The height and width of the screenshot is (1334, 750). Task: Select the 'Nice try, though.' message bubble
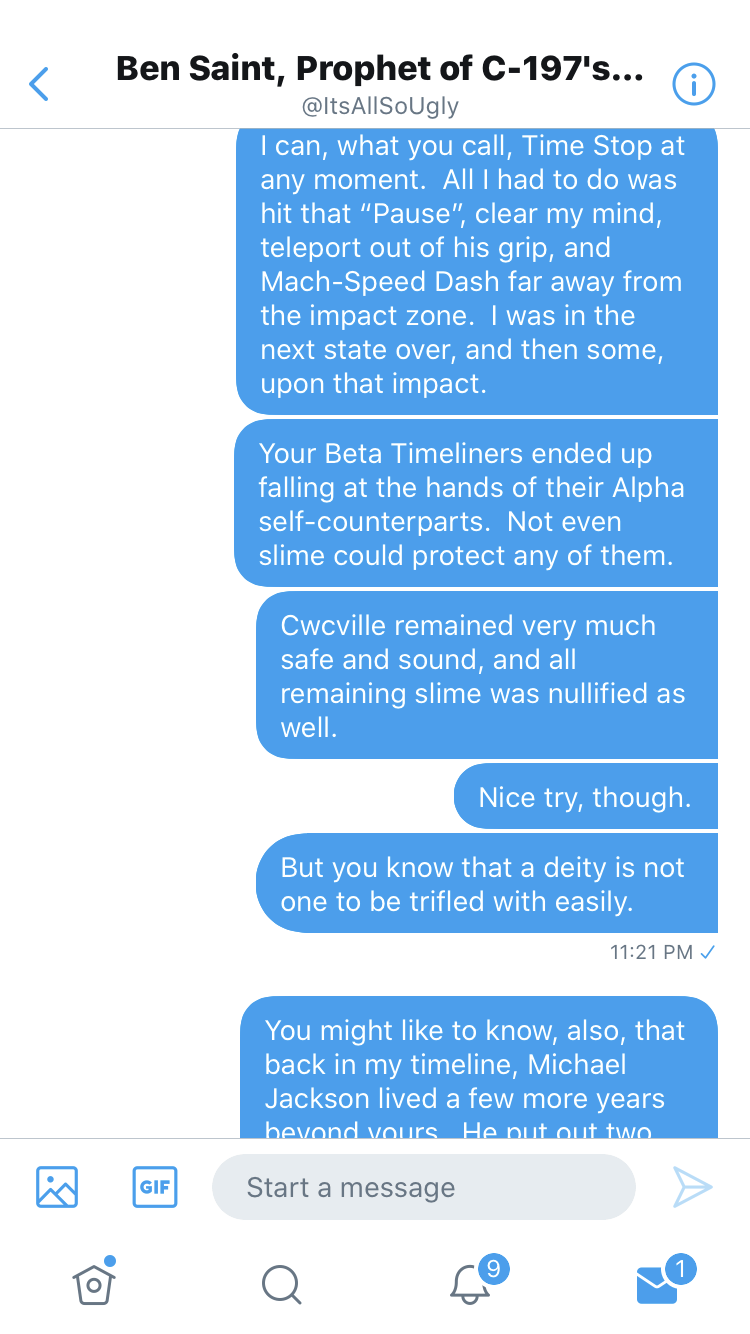pos(585,797)
